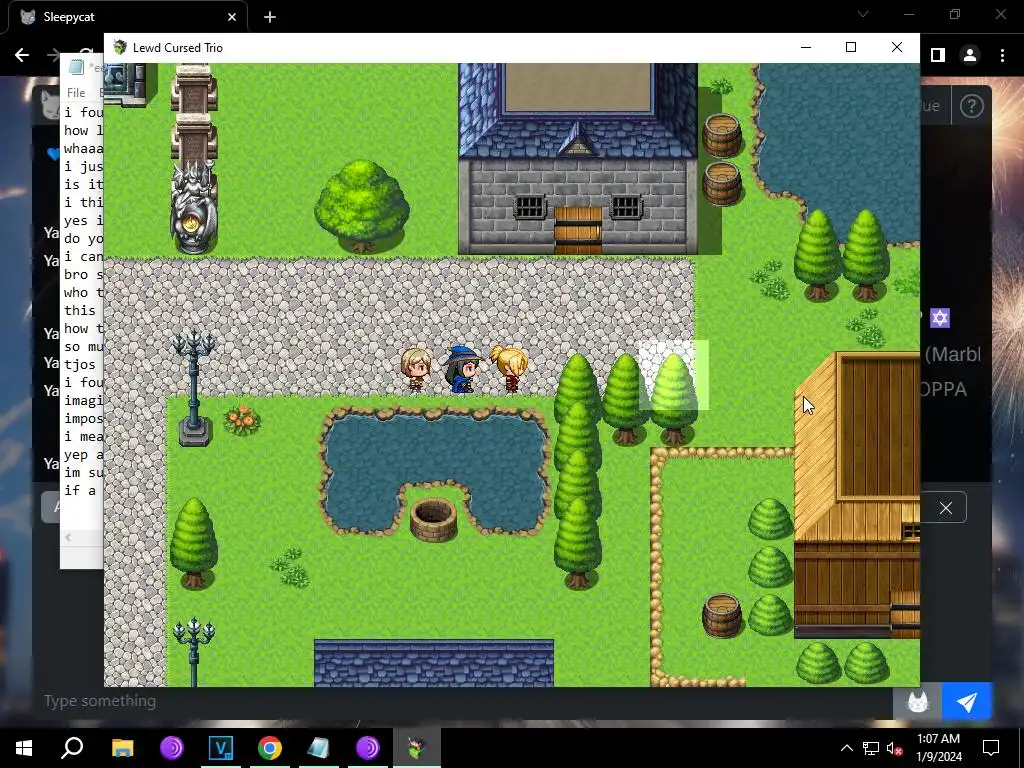This screenshot has height=768, width=1024.
Task: Maximize the Lewd Cursed Trio window
Action: [x=850, y=47]
